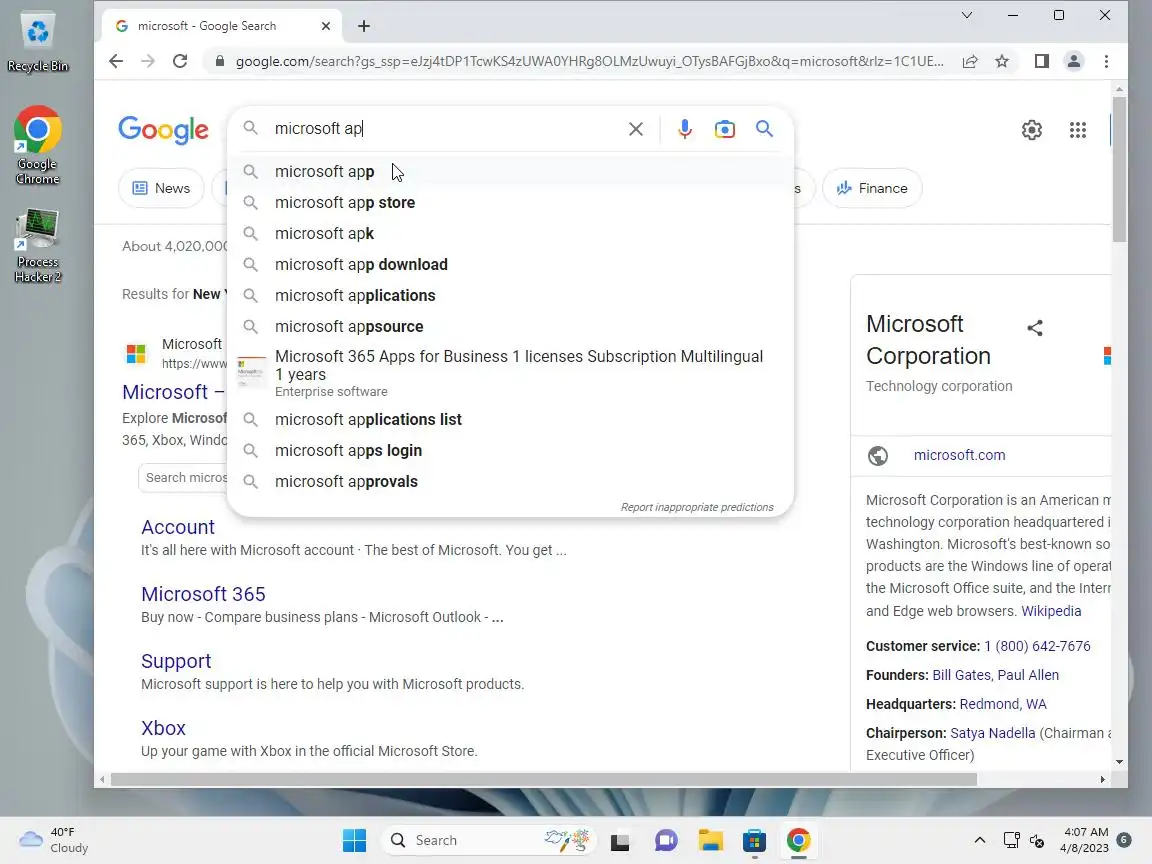This screenshot has width=1152, height=864.
Task: Open Wikedia link in description
Action: coord(1051,611)
